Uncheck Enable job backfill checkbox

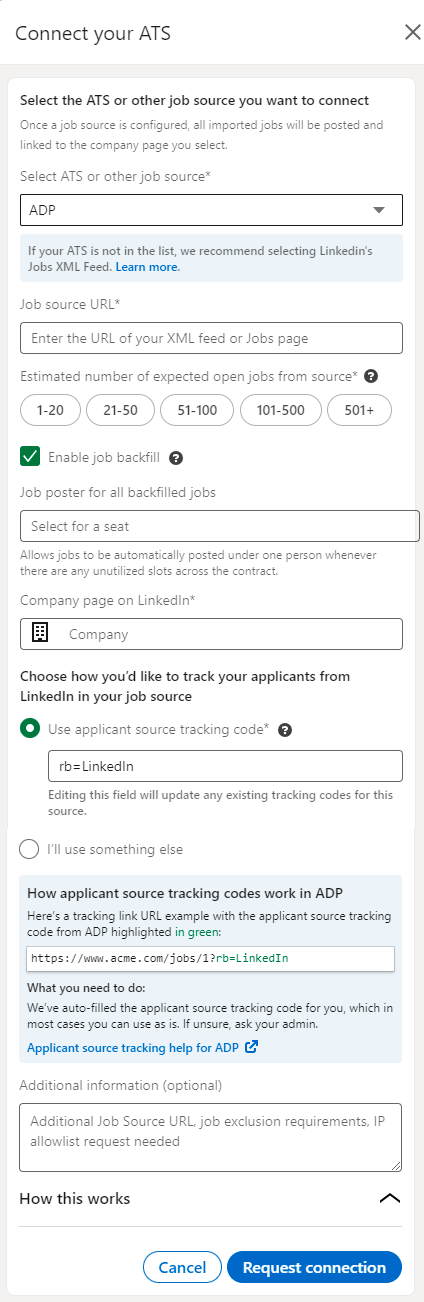click(x=30, y=457)
